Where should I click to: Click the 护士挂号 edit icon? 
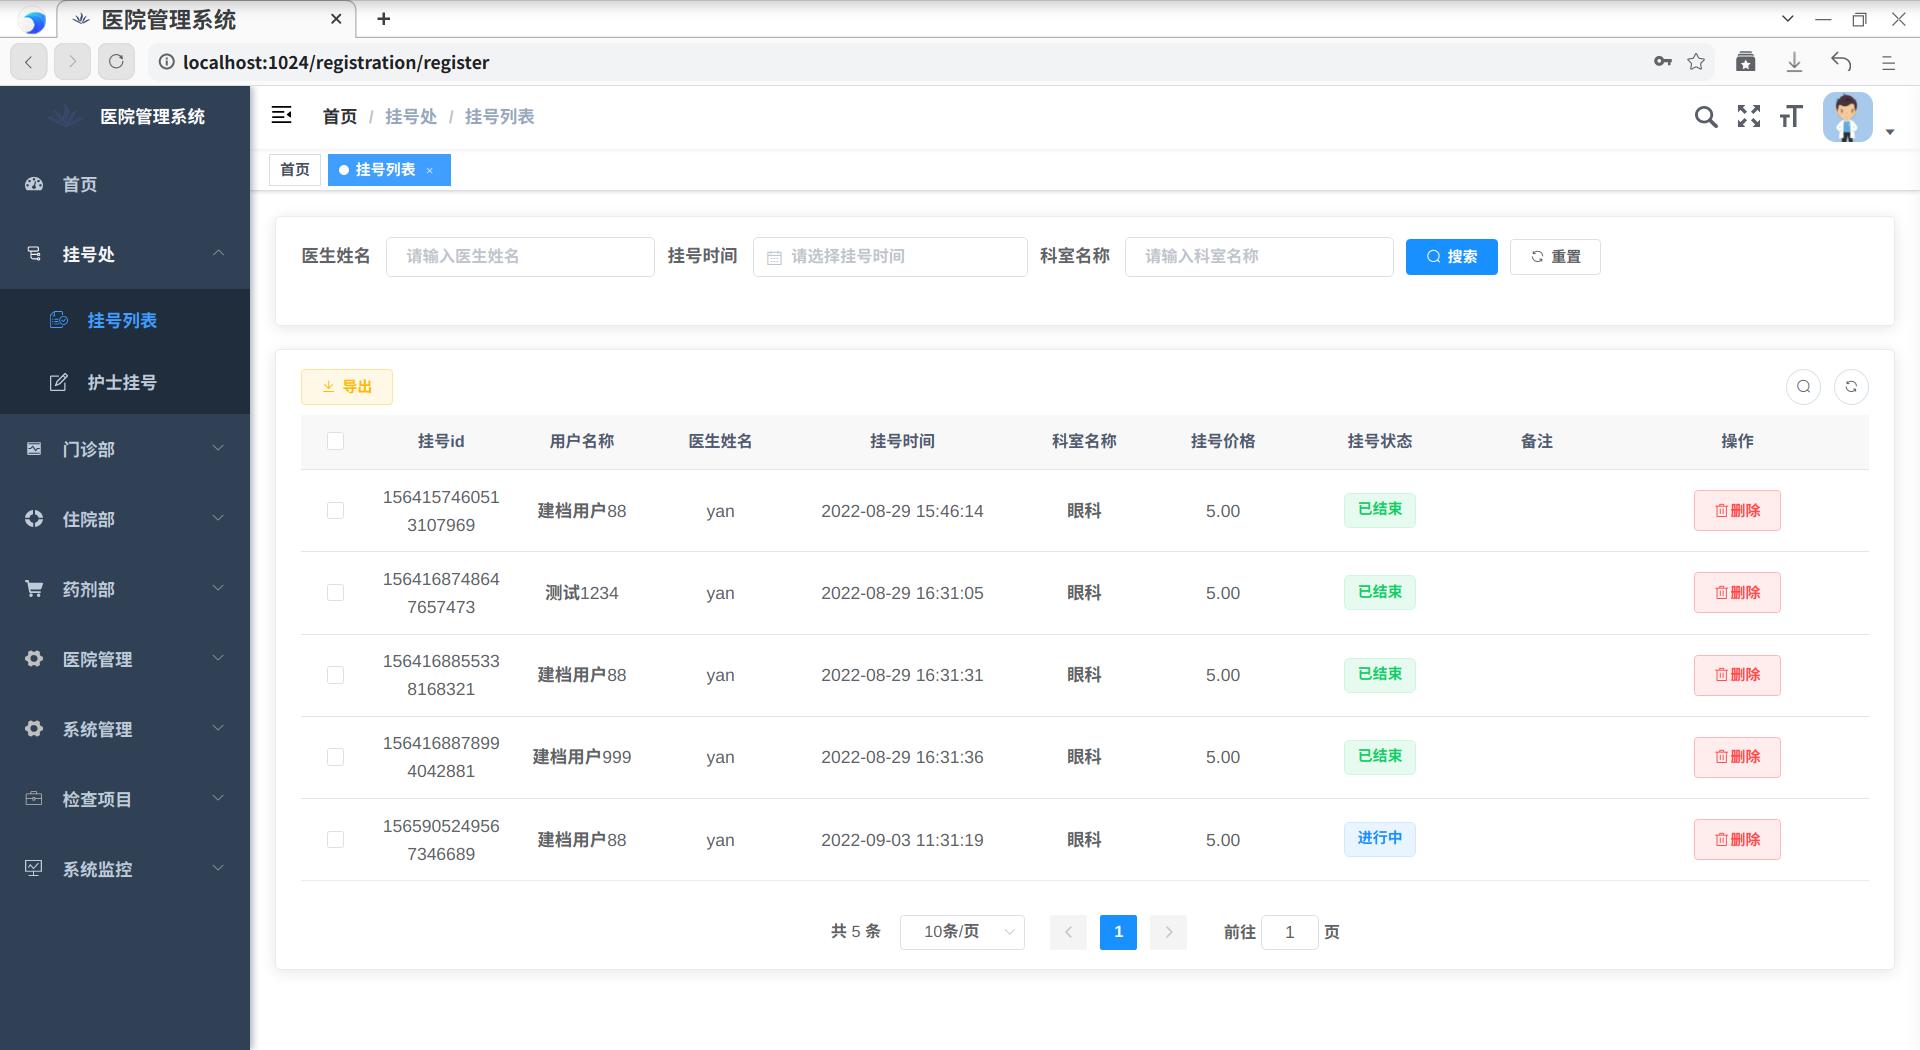coord(59,382)
